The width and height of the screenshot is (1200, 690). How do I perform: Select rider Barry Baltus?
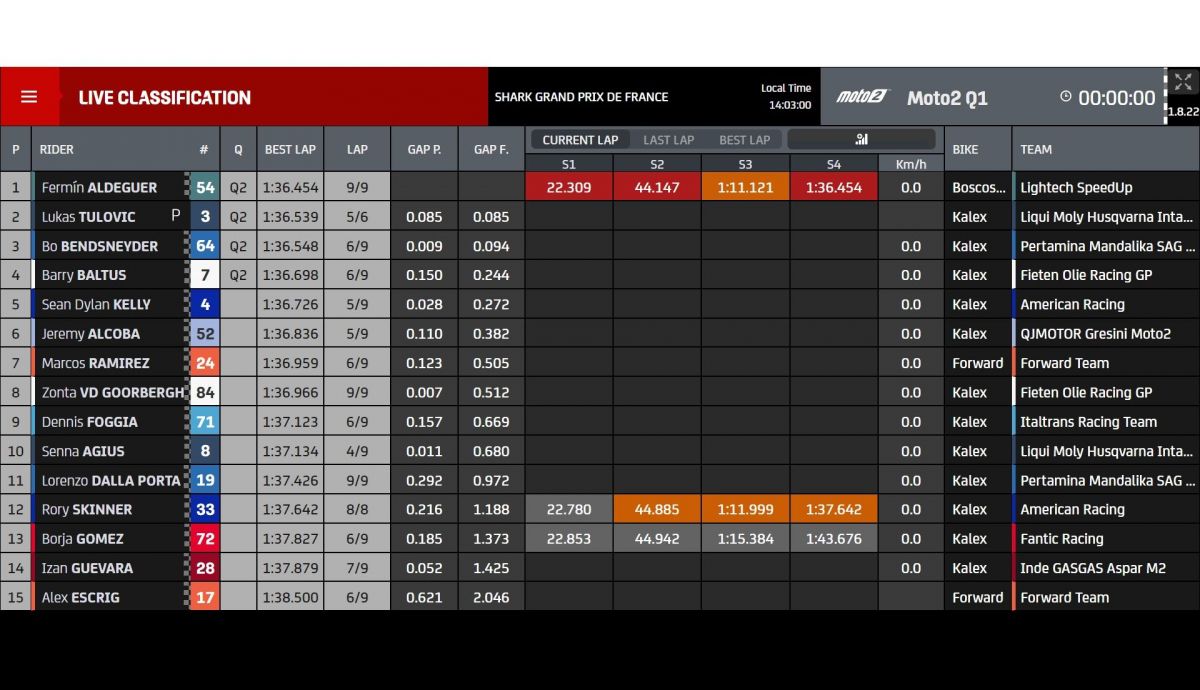[x=83, y=275]
